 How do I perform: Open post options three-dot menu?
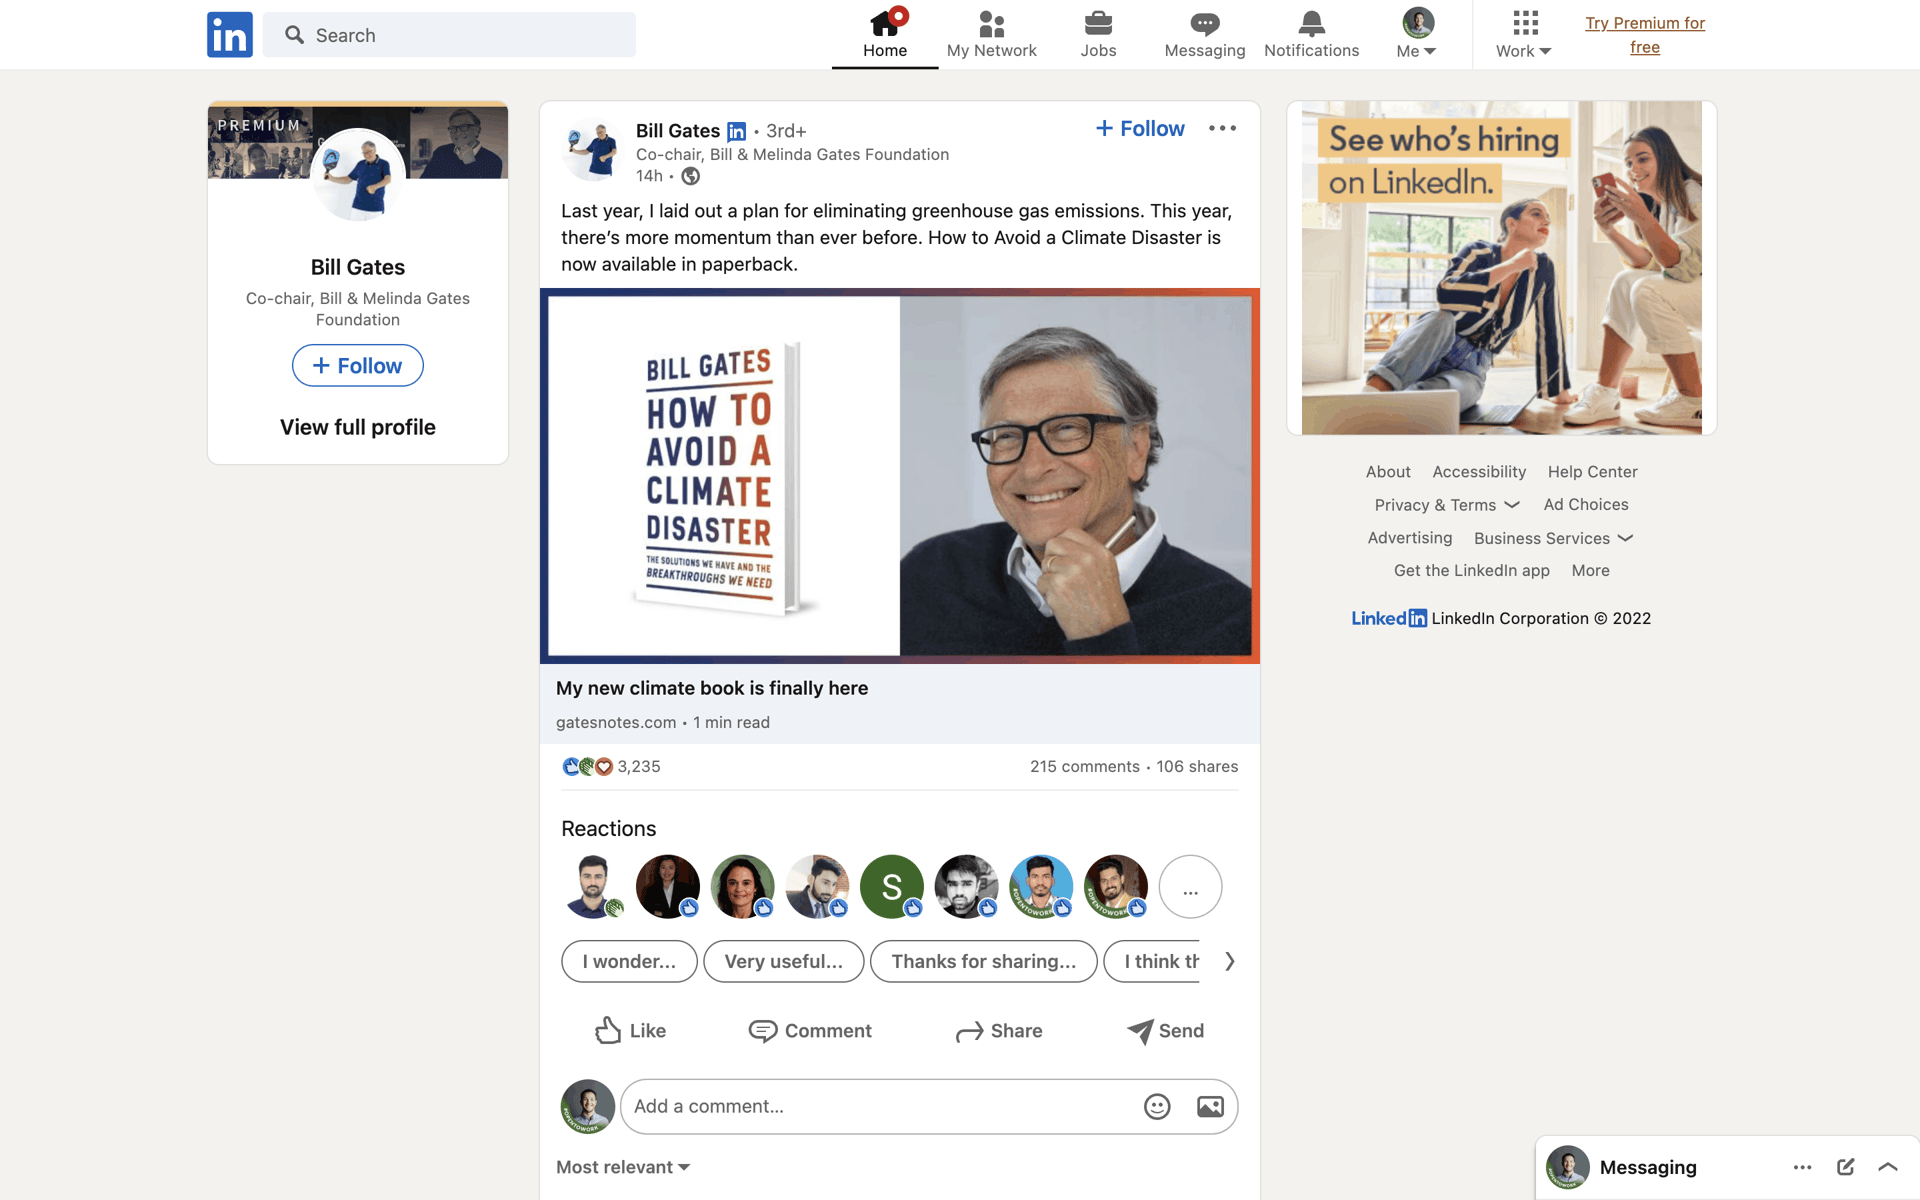tap(1222, 128)
